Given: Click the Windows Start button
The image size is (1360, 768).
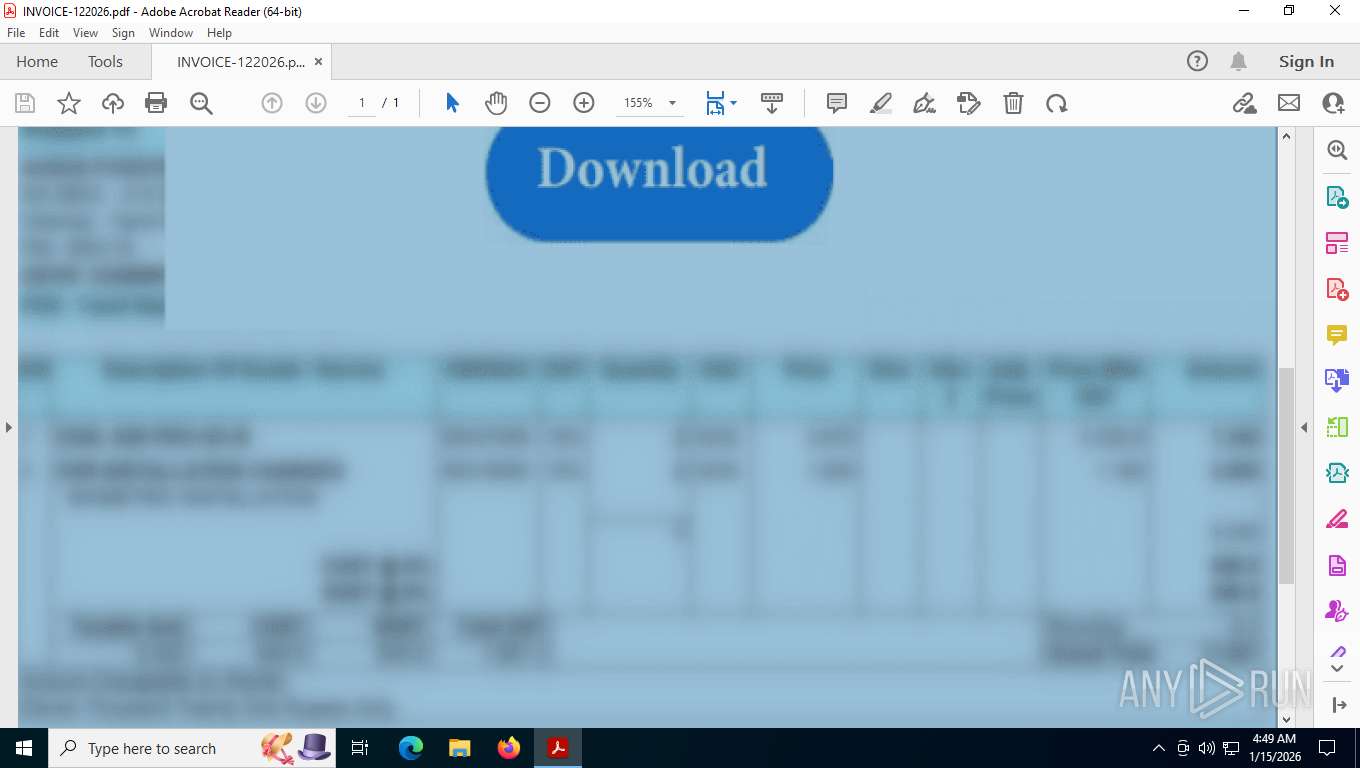Looking at the screenshot, I should (24, 748).
